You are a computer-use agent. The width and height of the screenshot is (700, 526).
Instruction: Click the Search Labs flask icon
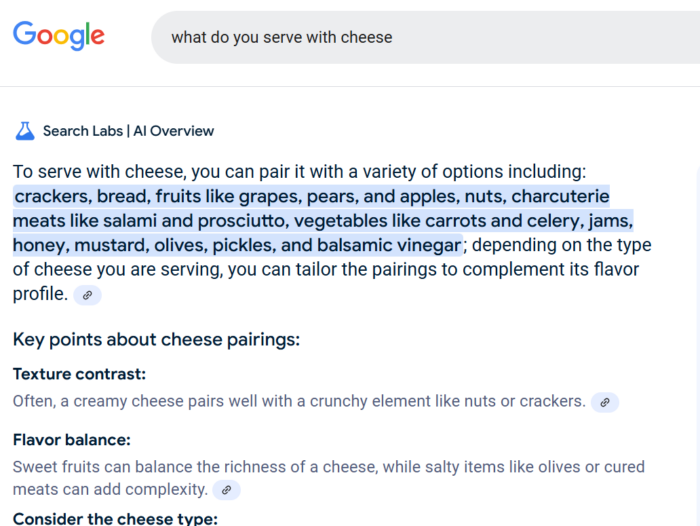25,131
